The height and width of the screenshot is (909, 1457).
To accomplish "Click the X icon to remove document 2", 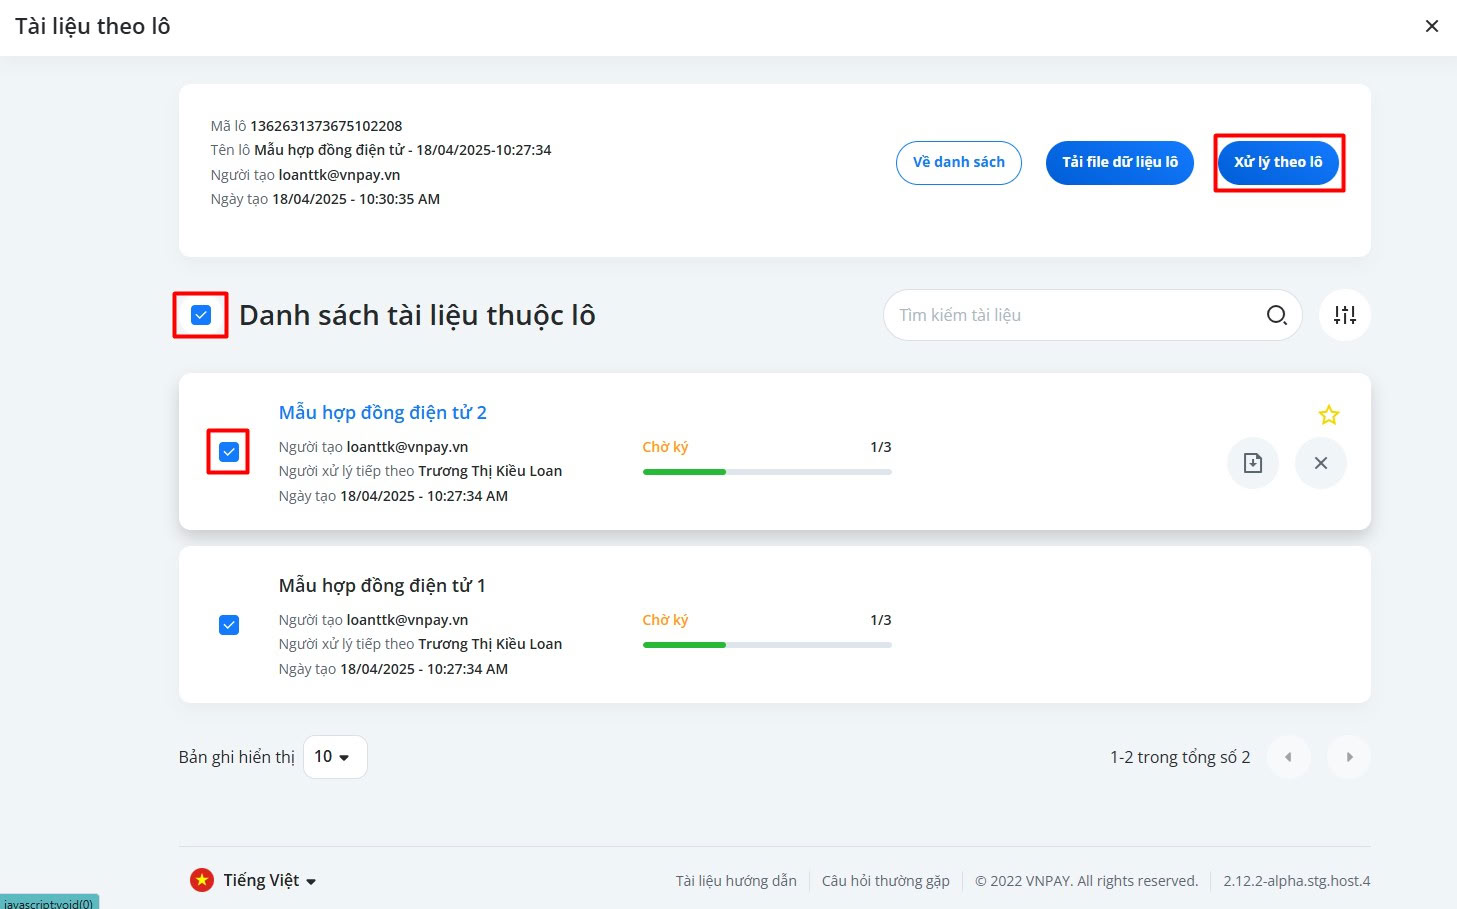I will (1320, 463).
